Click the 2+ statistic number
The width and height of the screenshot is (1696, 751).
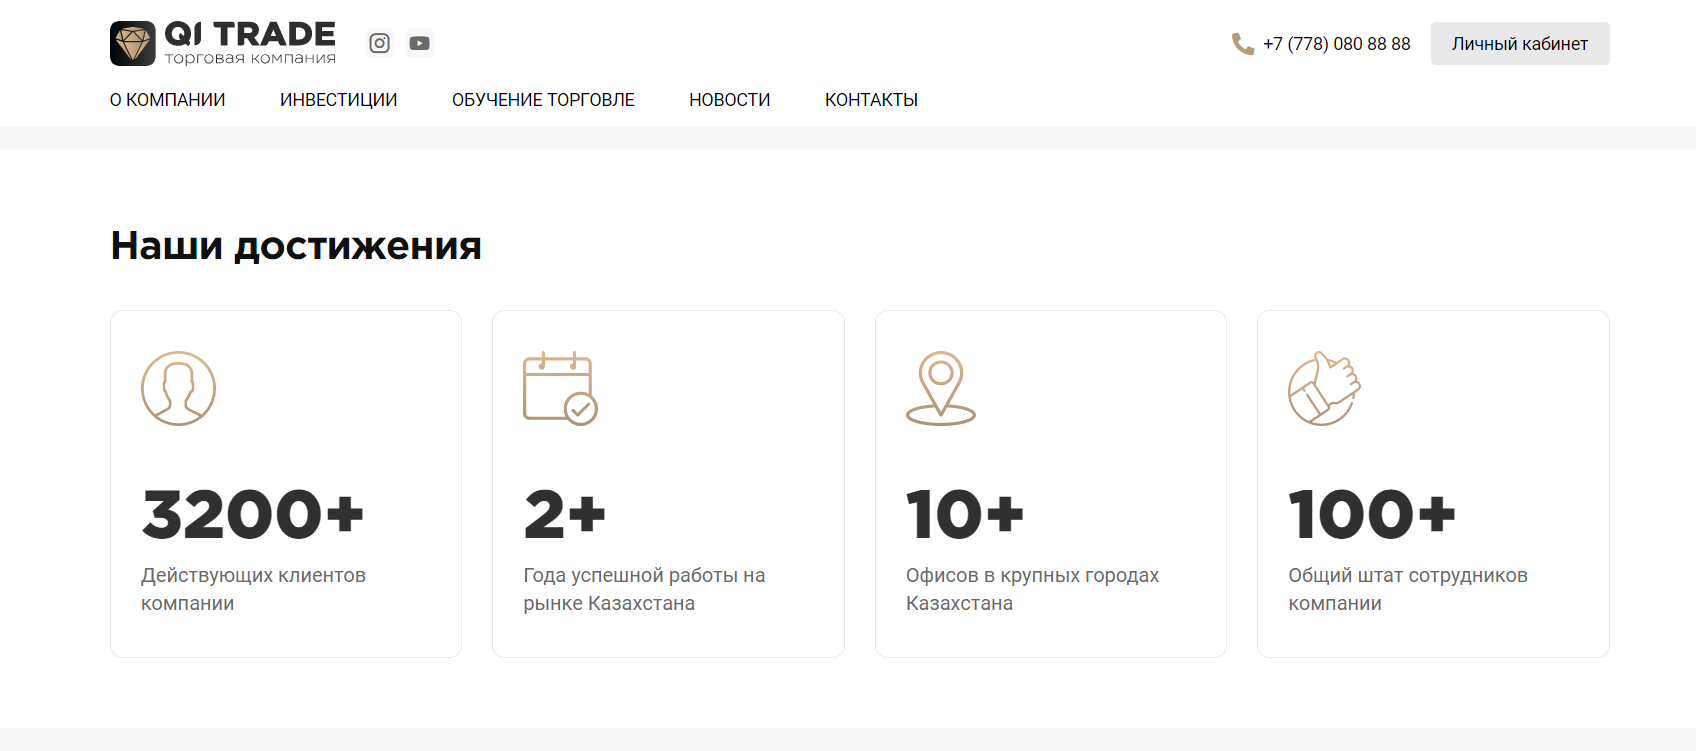(x=565, y=514)
